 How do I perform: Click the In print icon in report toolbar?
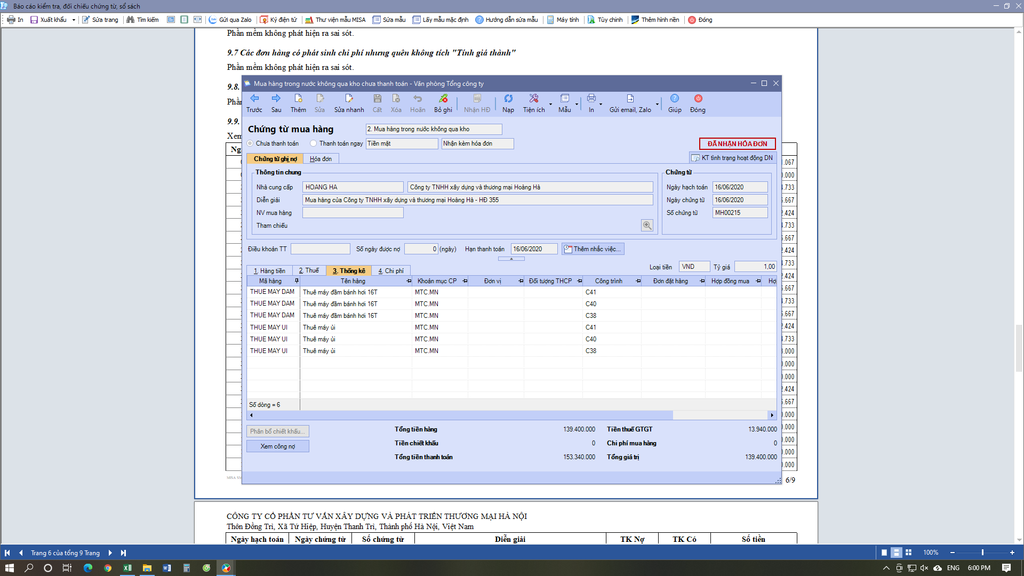[15, 20]
